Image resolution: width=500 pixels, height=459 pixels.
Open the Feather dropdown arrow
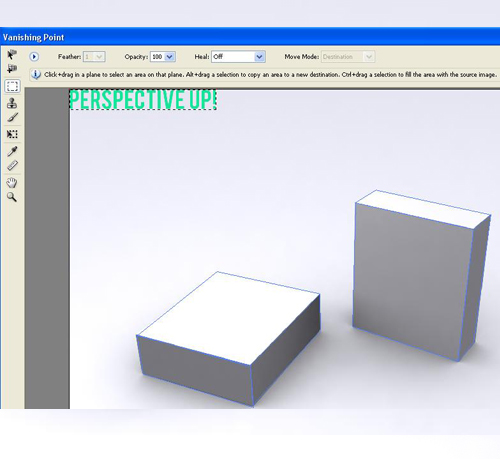(x=99, y=57)
